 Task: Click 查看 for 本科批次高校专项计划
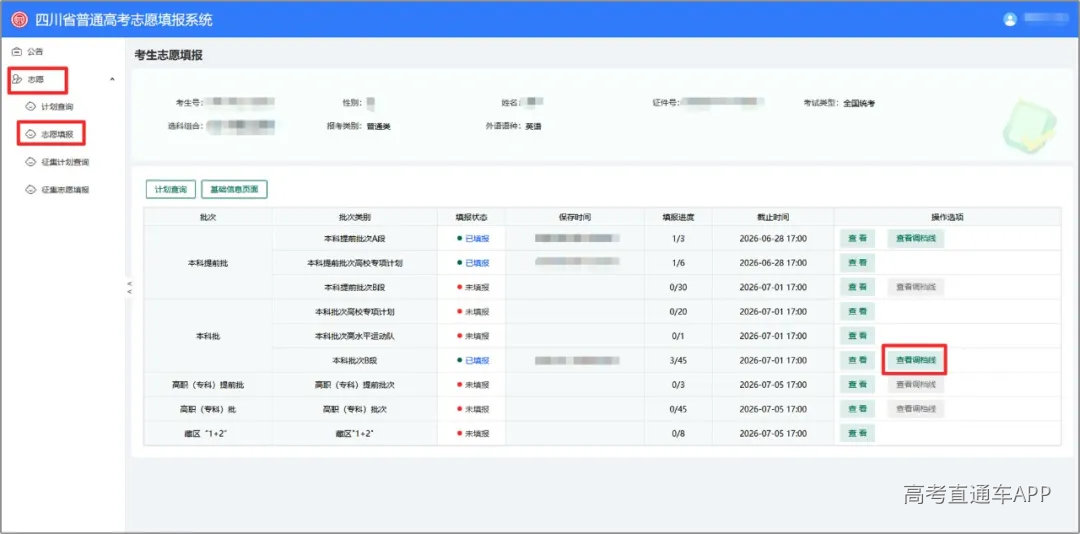click(858, 311)
